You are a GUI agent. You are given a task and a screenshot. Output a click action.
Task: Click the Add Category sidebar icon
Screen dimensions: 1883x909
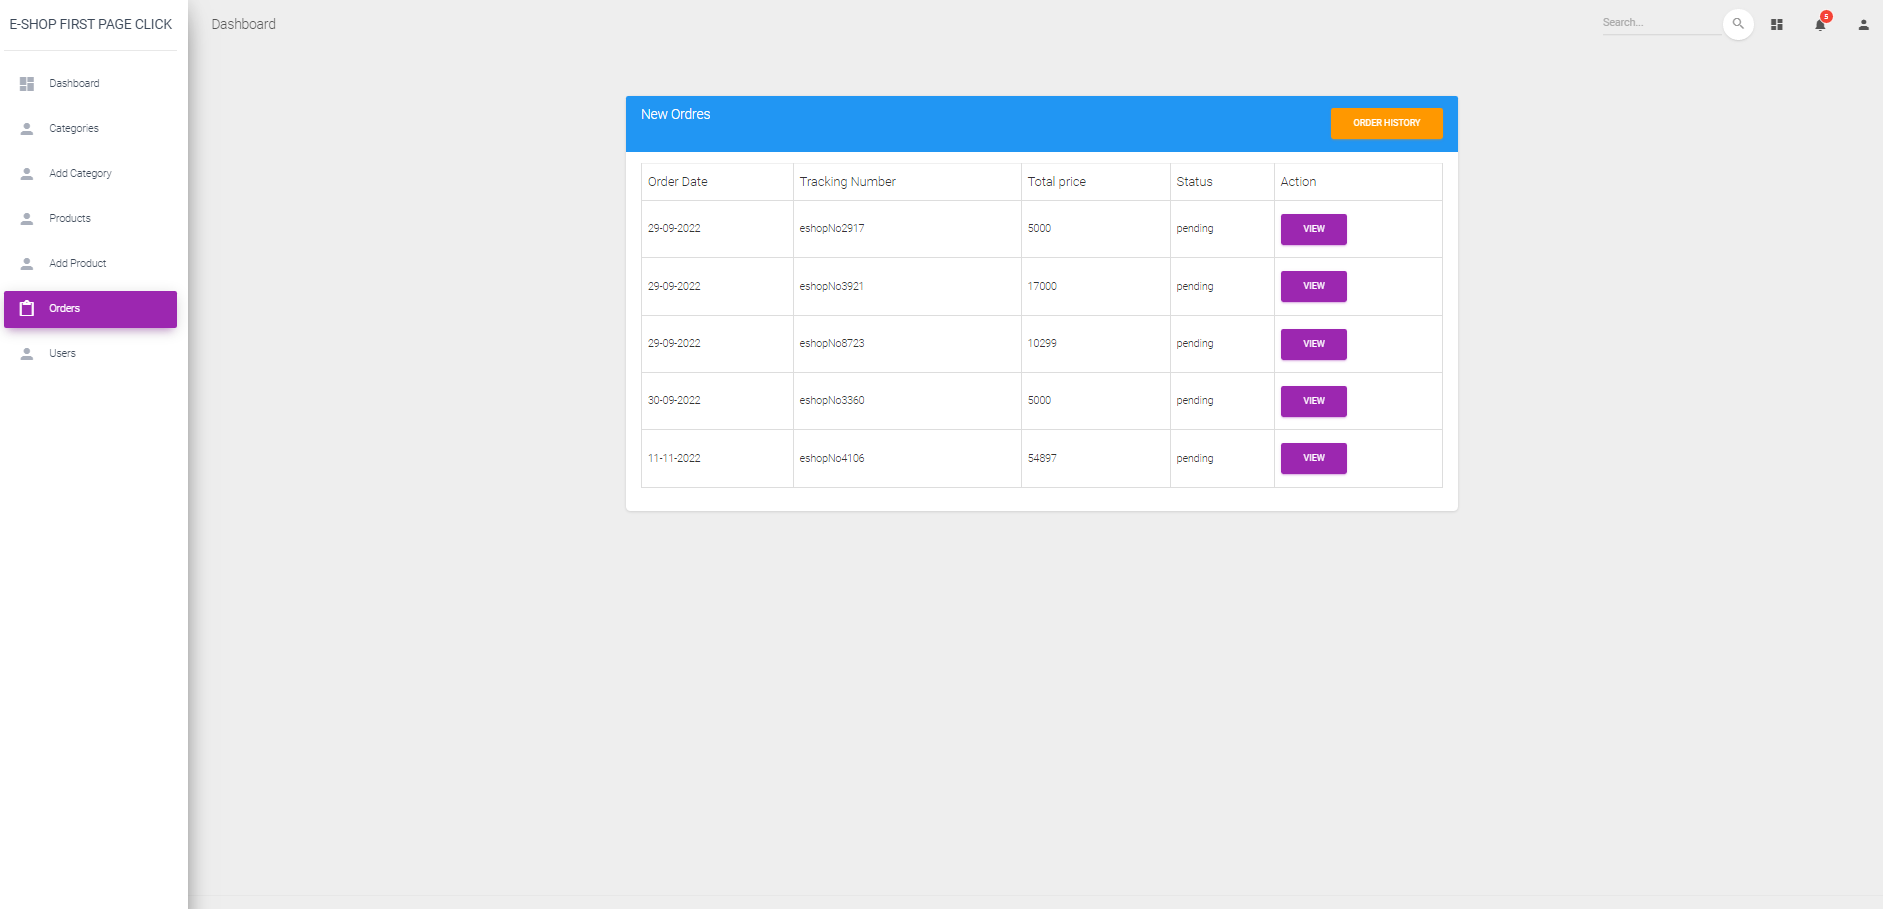pyautogui.click(x=27, y=173)
